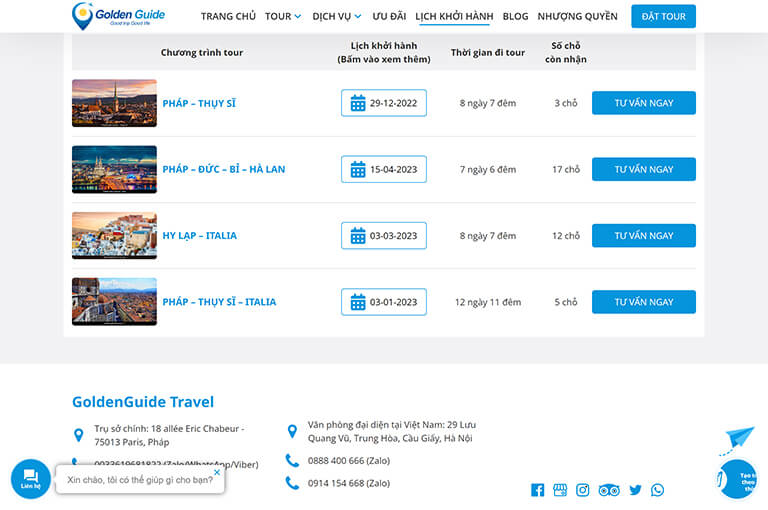Screen dimensions: 768x510
Task: Open the NHƯỢNG QUYỀN menu item
Action: point(577,16)
